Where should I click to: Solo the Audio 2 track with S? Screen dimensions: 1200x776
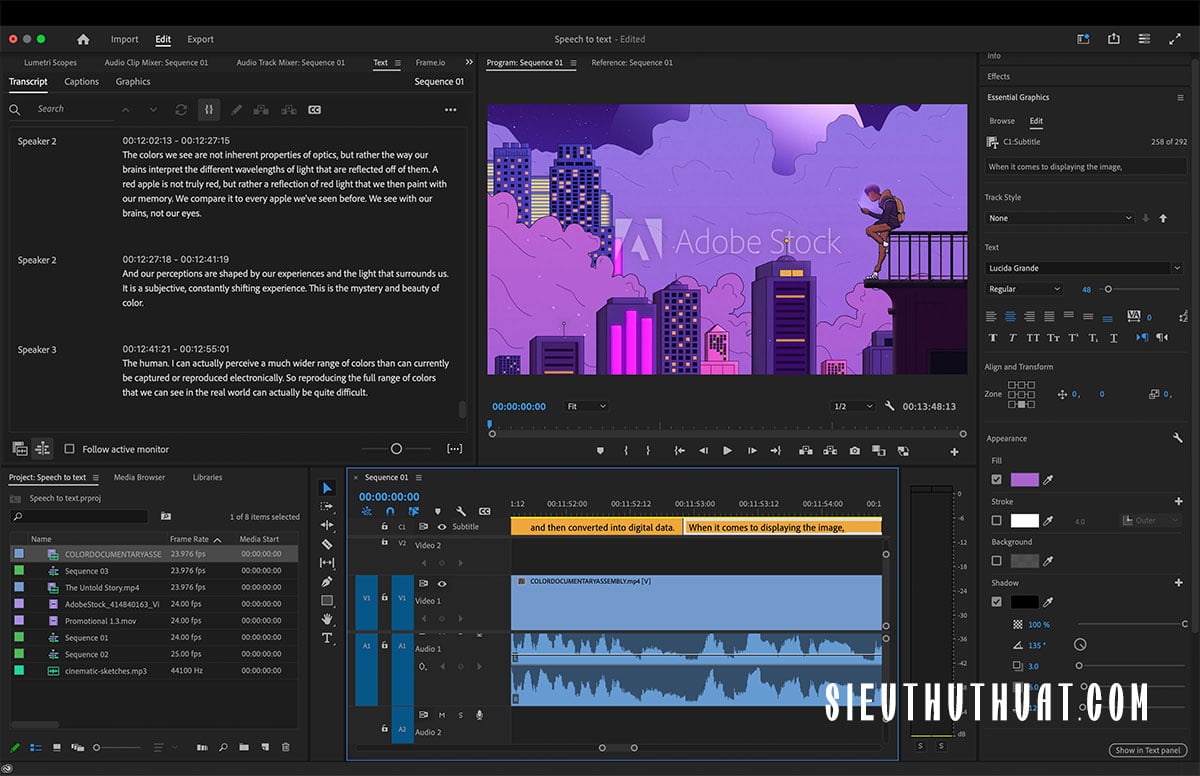coord(460,715)
